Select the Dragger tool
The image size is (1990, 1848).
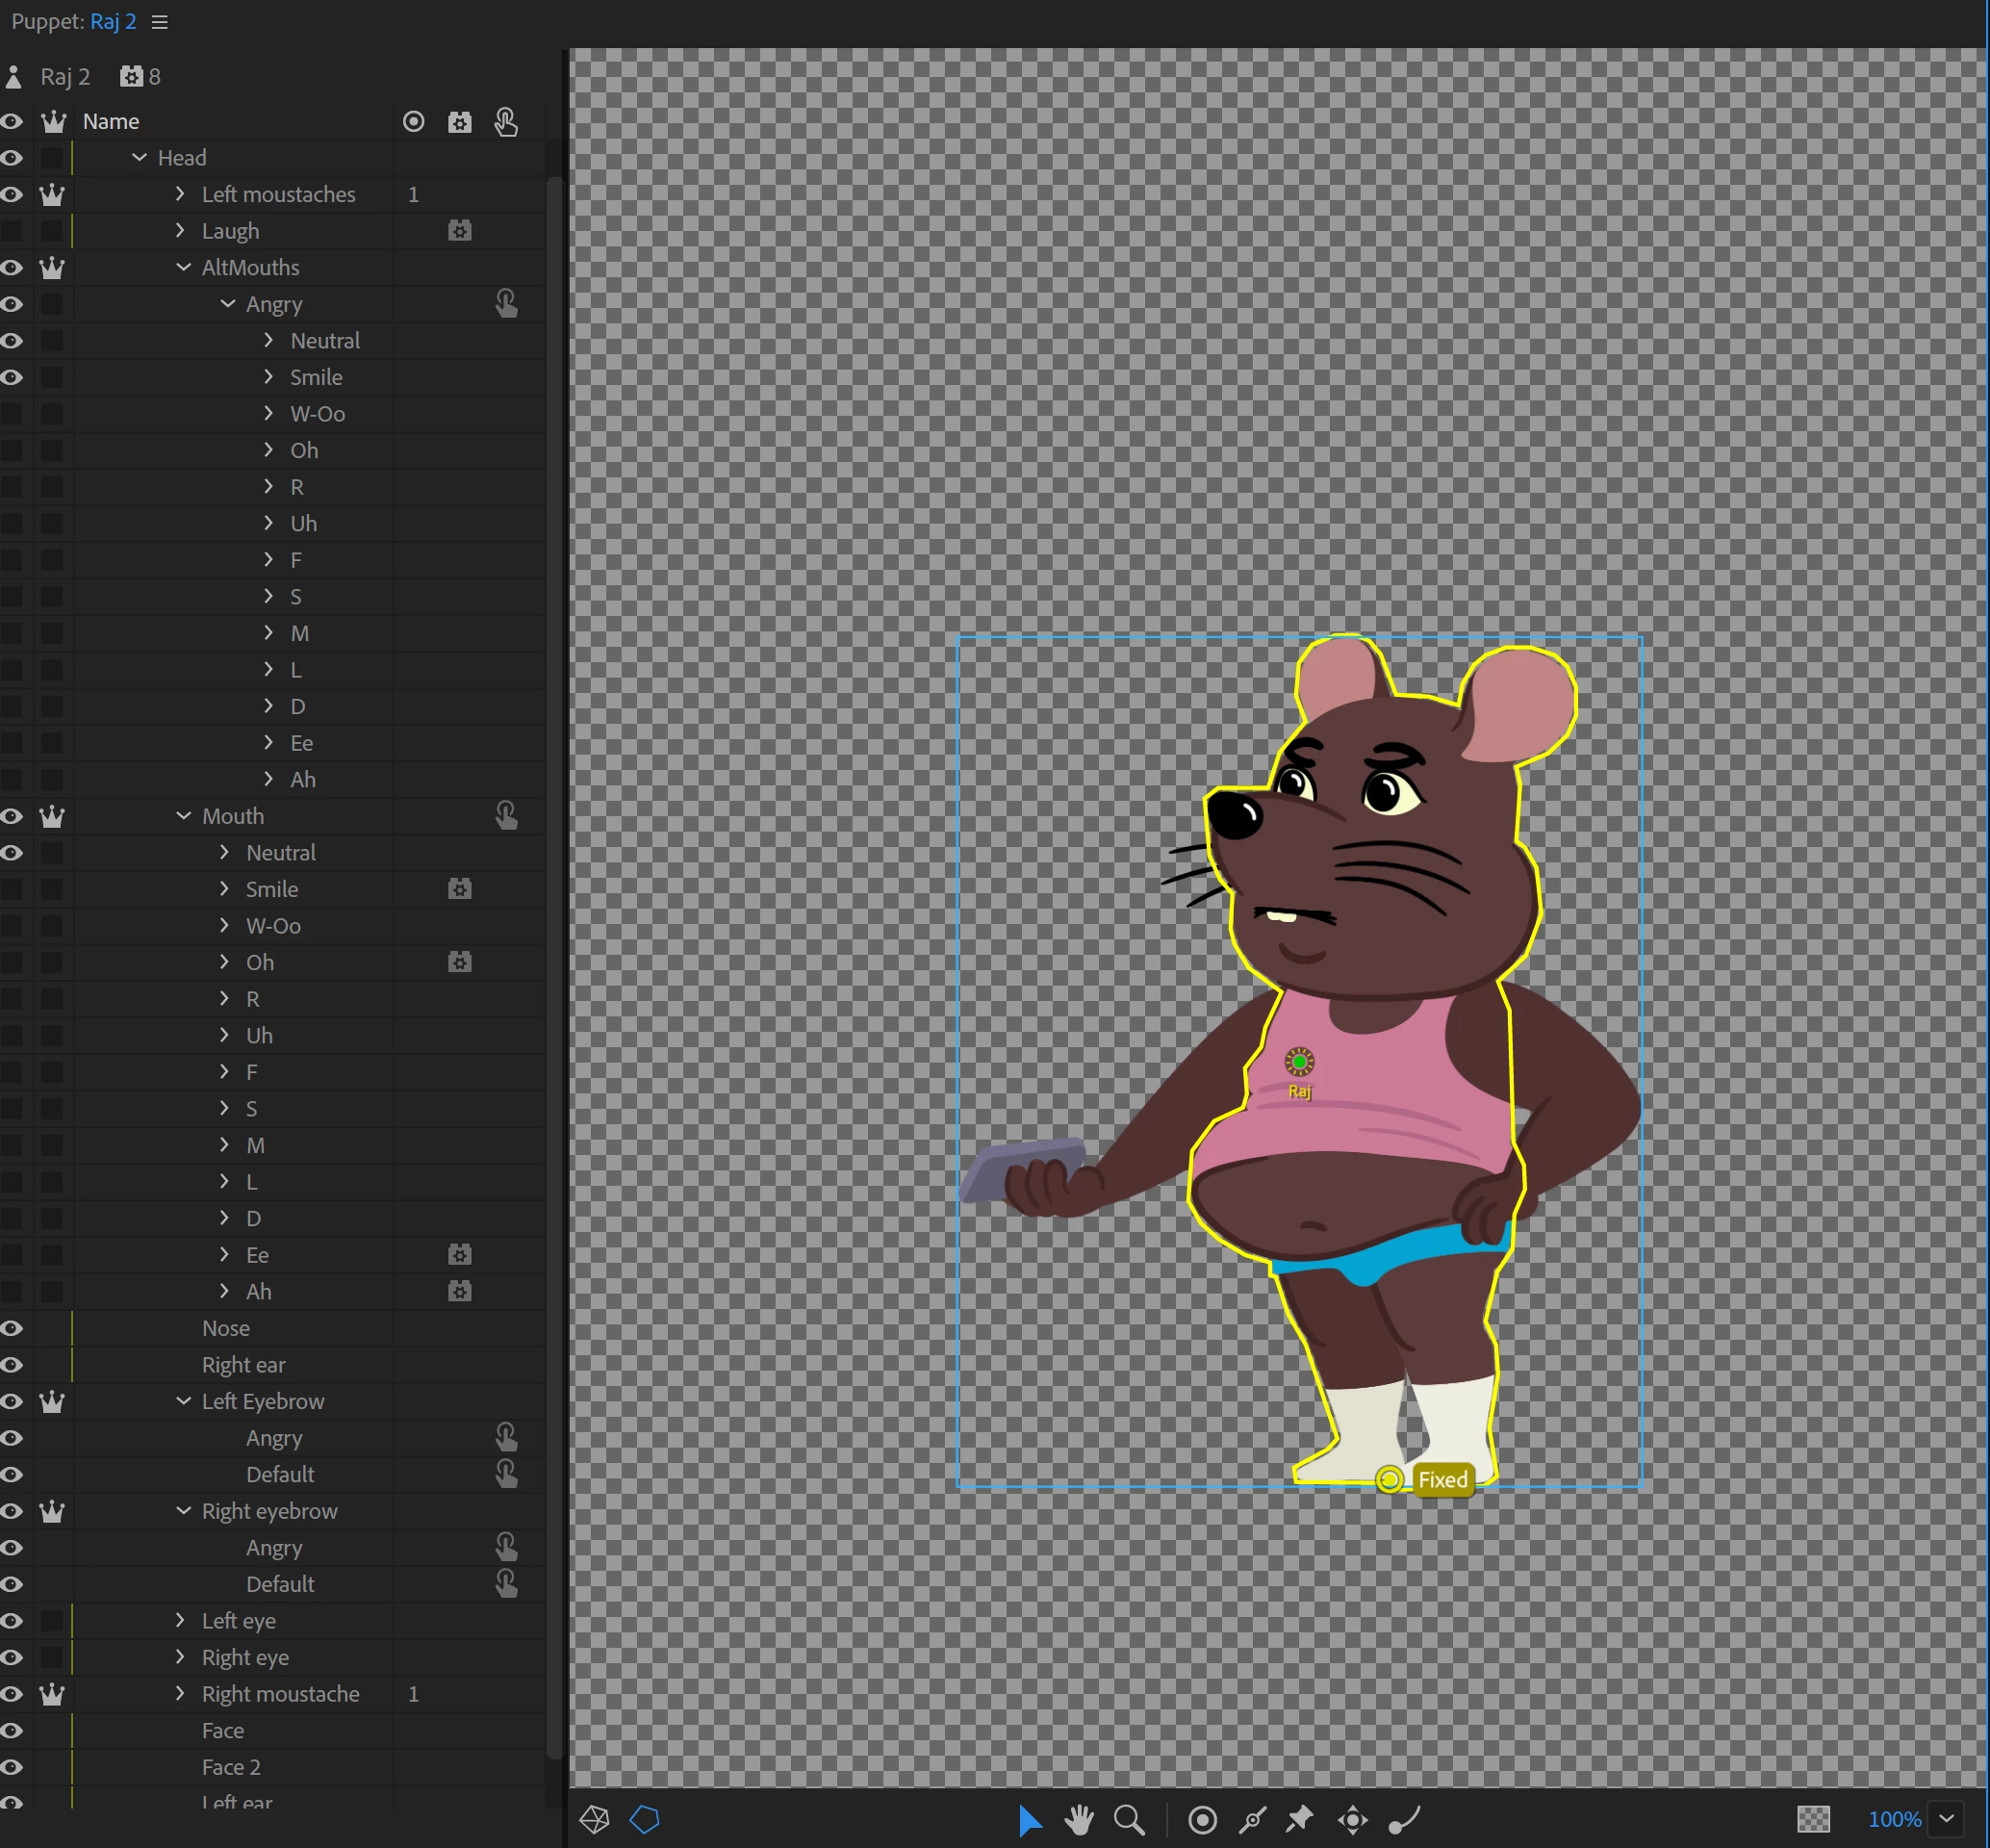1353,1819
